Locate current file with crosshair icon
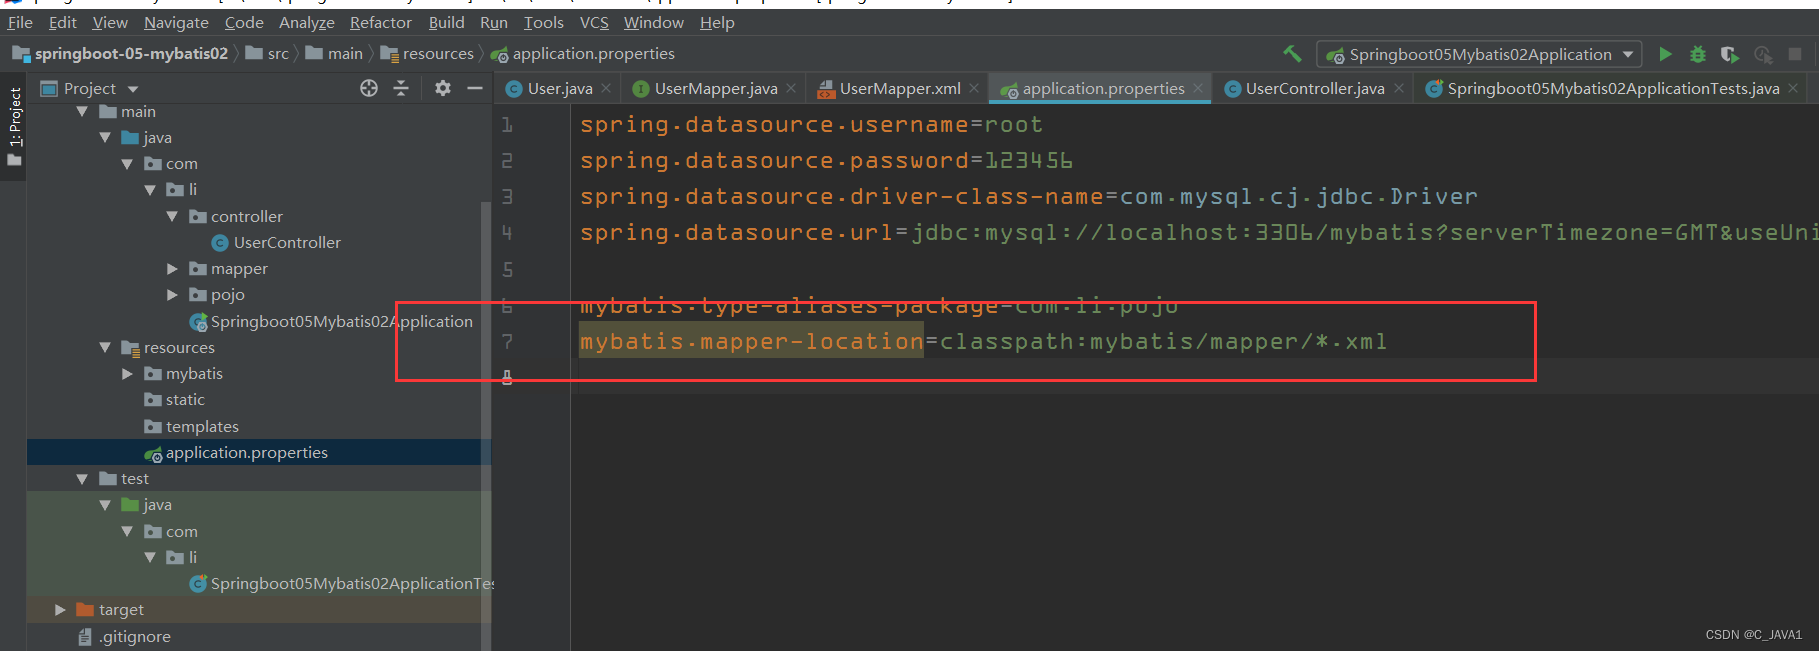The width and height of the screenshot is (1819, 651). coord(369,88)
